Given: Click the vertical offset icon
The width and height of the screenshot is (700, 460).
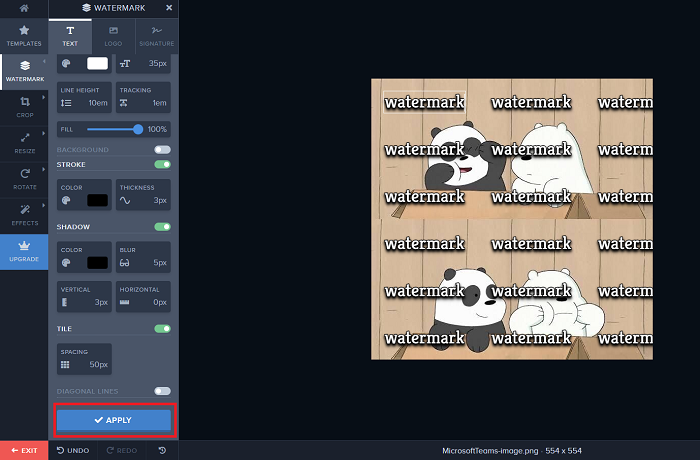Looking at the screenshot, I should click(x=64, y=302).
